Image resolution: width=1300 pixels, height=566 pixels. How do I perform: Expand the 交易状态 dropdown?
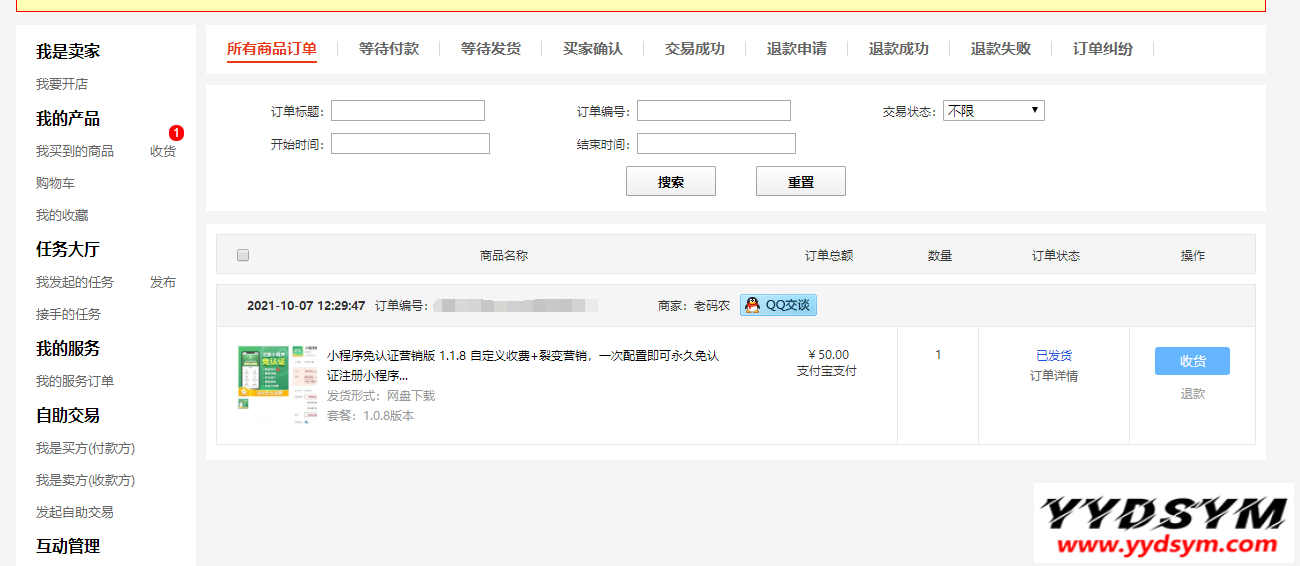993,111
